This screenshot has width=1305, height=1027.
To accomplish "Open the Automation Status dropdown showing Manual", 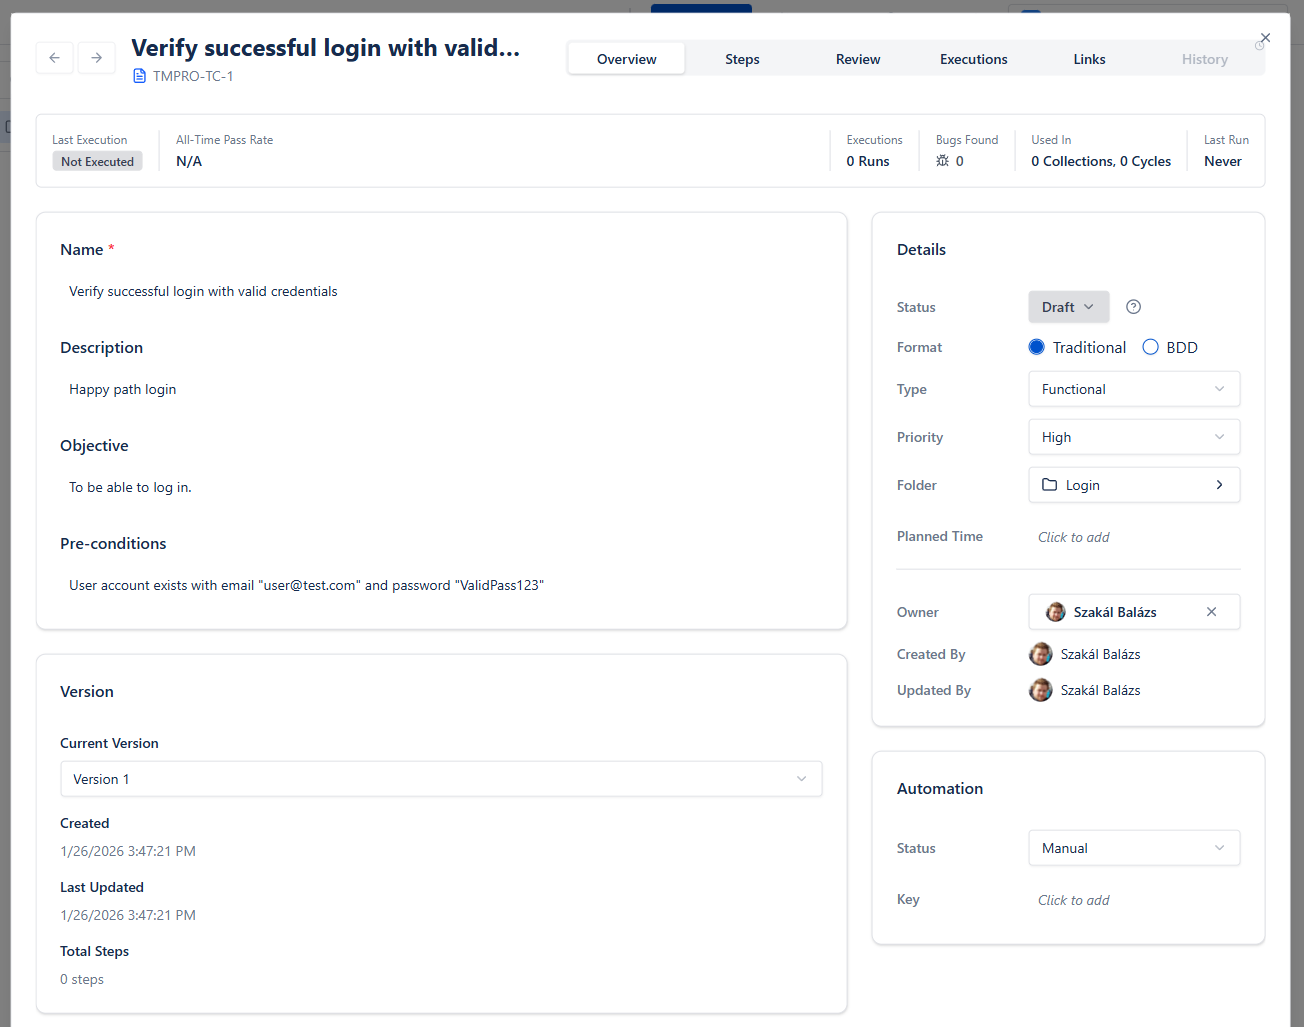I will [1134, 847].
